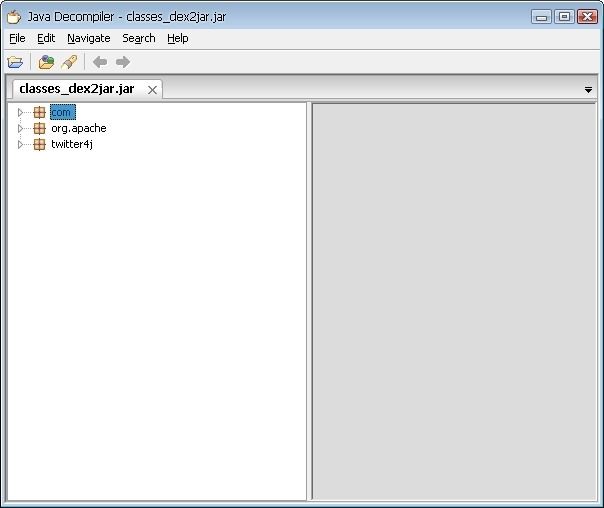Select the com tree item
The height and width of the screenshot is (508, 604).
(x=63, y=112)
